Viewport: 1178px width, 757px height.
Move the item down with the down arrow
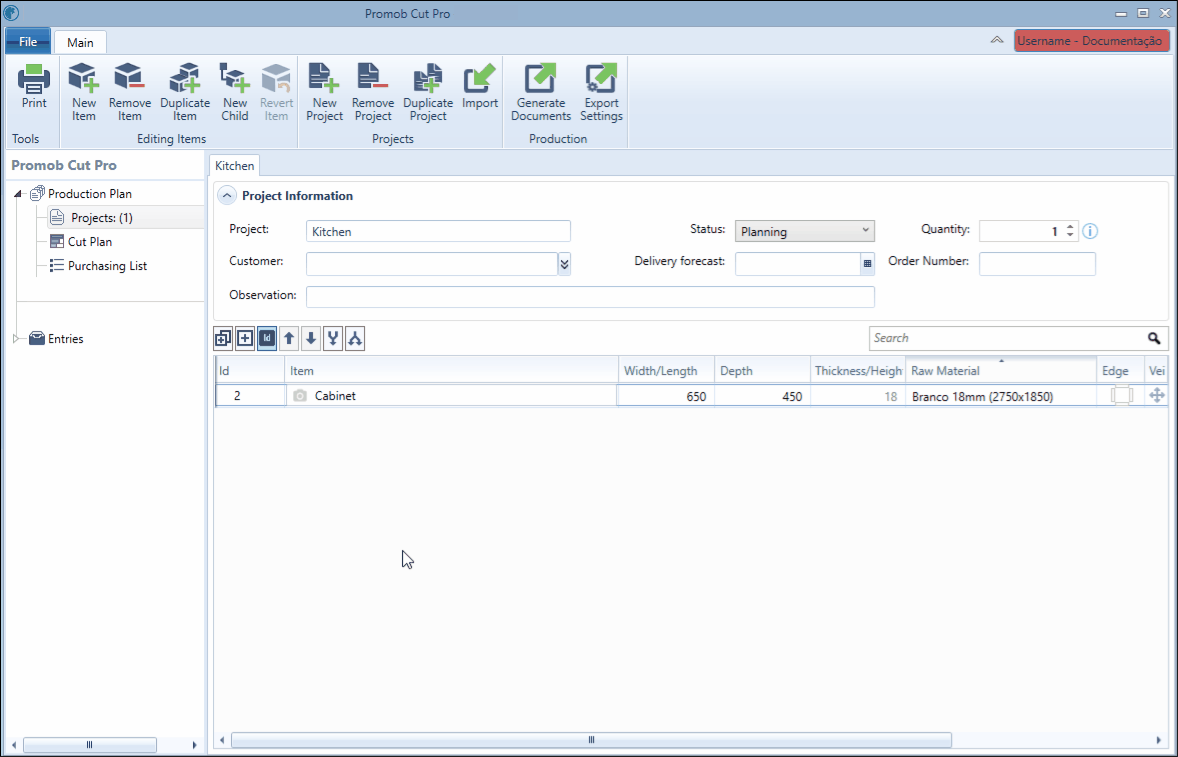tap(311, 339)
